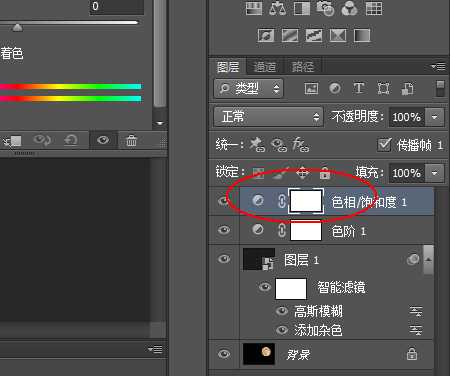
Task: Add a Channel Mixer adjustment layer
Action: 349,8
